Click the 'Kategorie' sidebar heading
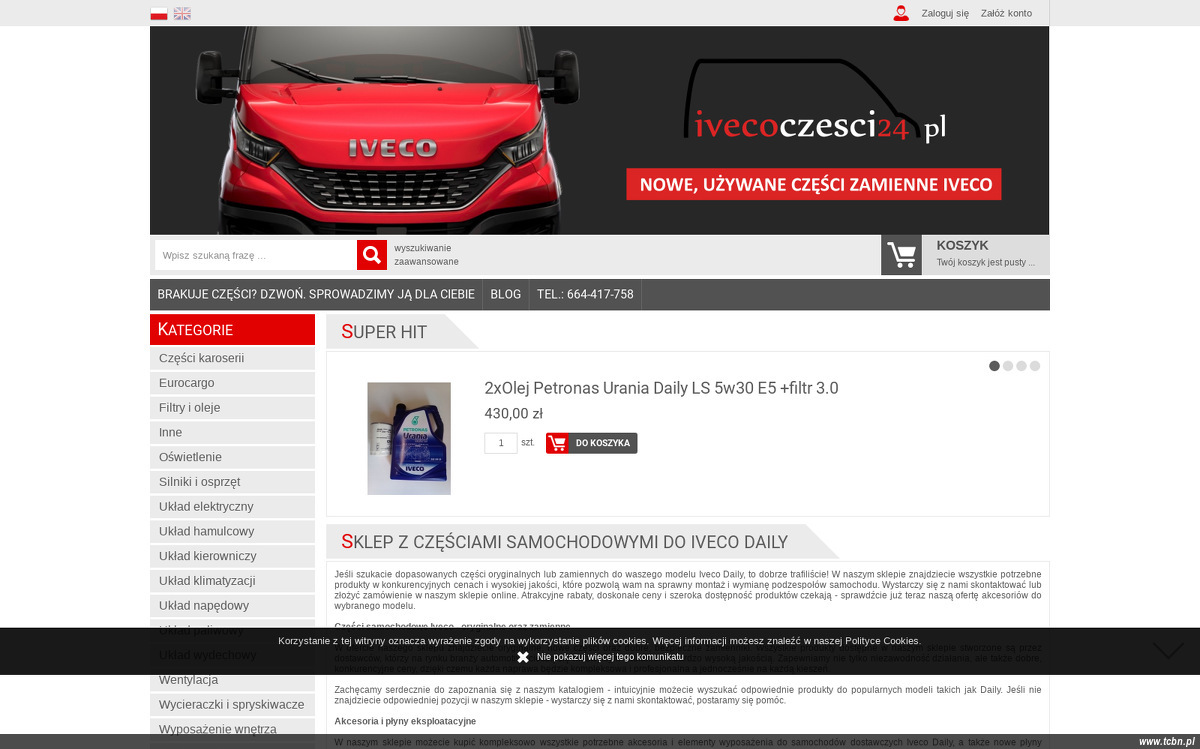This screenshot has width=1200, height=749. pyautogui.click(x=195, y=329)
